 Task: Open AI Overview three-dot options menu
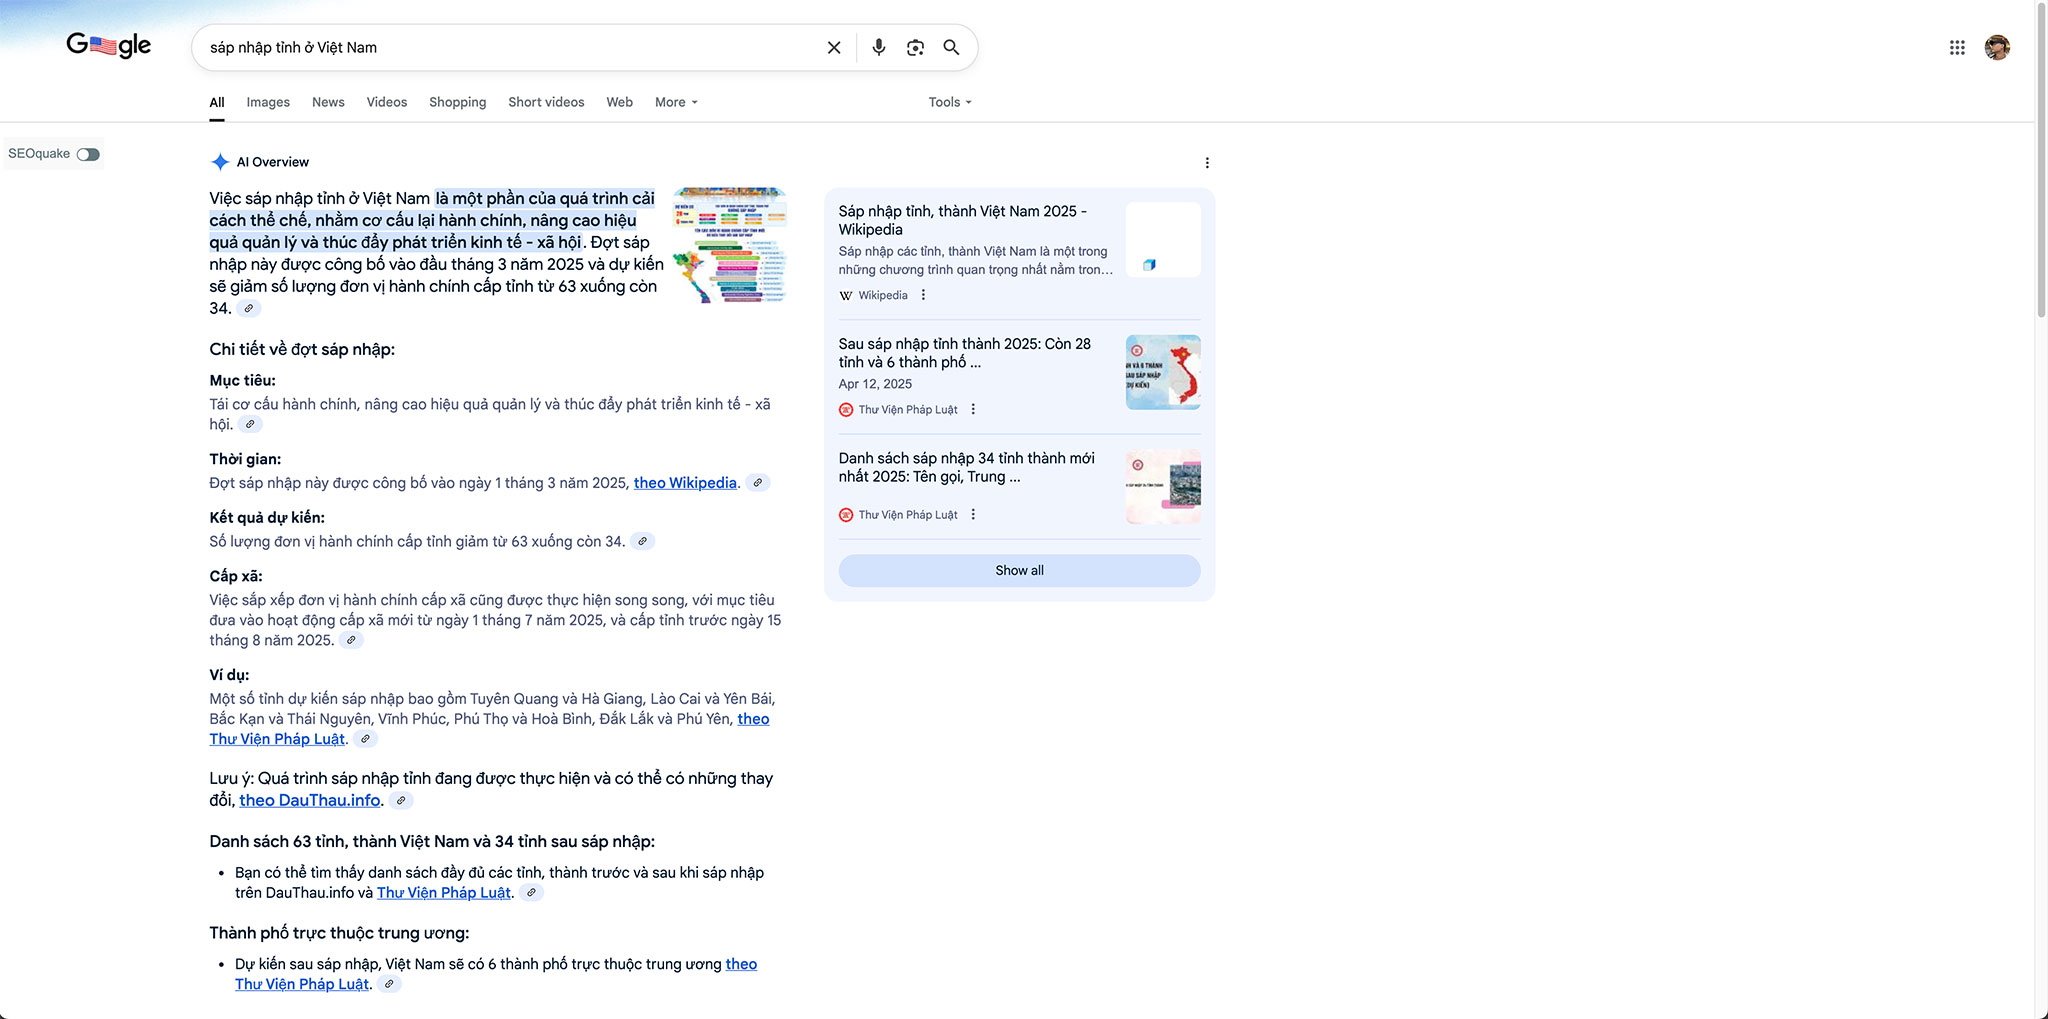point(1207,163)
